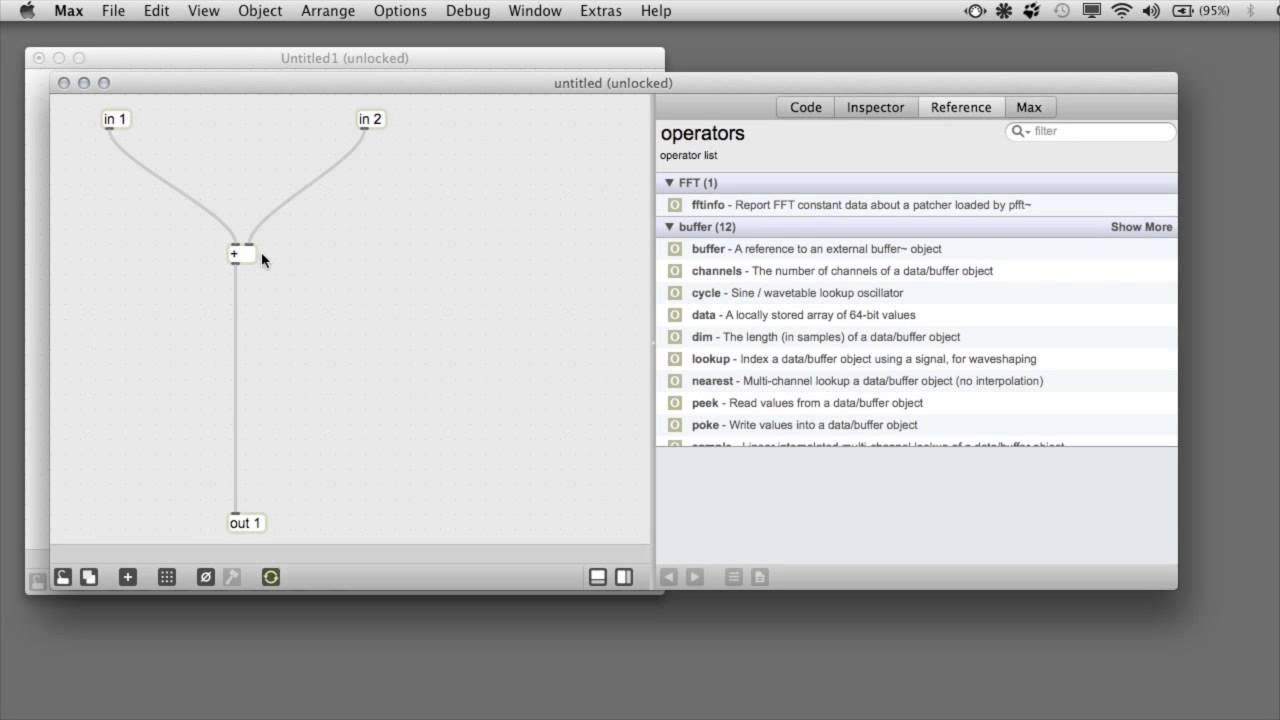Click 'operator list' text under heading

688,155
